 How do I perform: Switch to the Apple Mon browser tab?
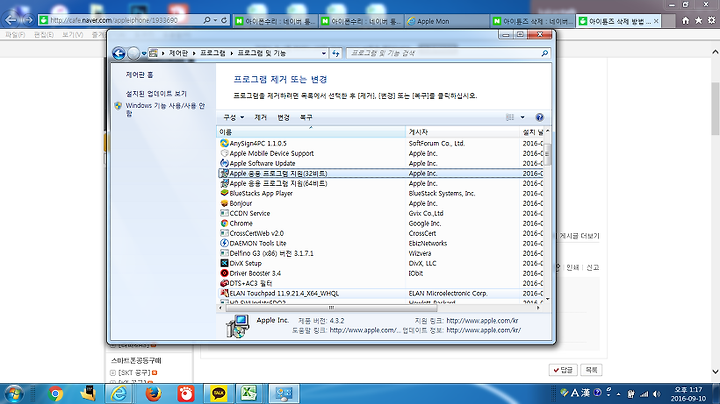[446, 21]
